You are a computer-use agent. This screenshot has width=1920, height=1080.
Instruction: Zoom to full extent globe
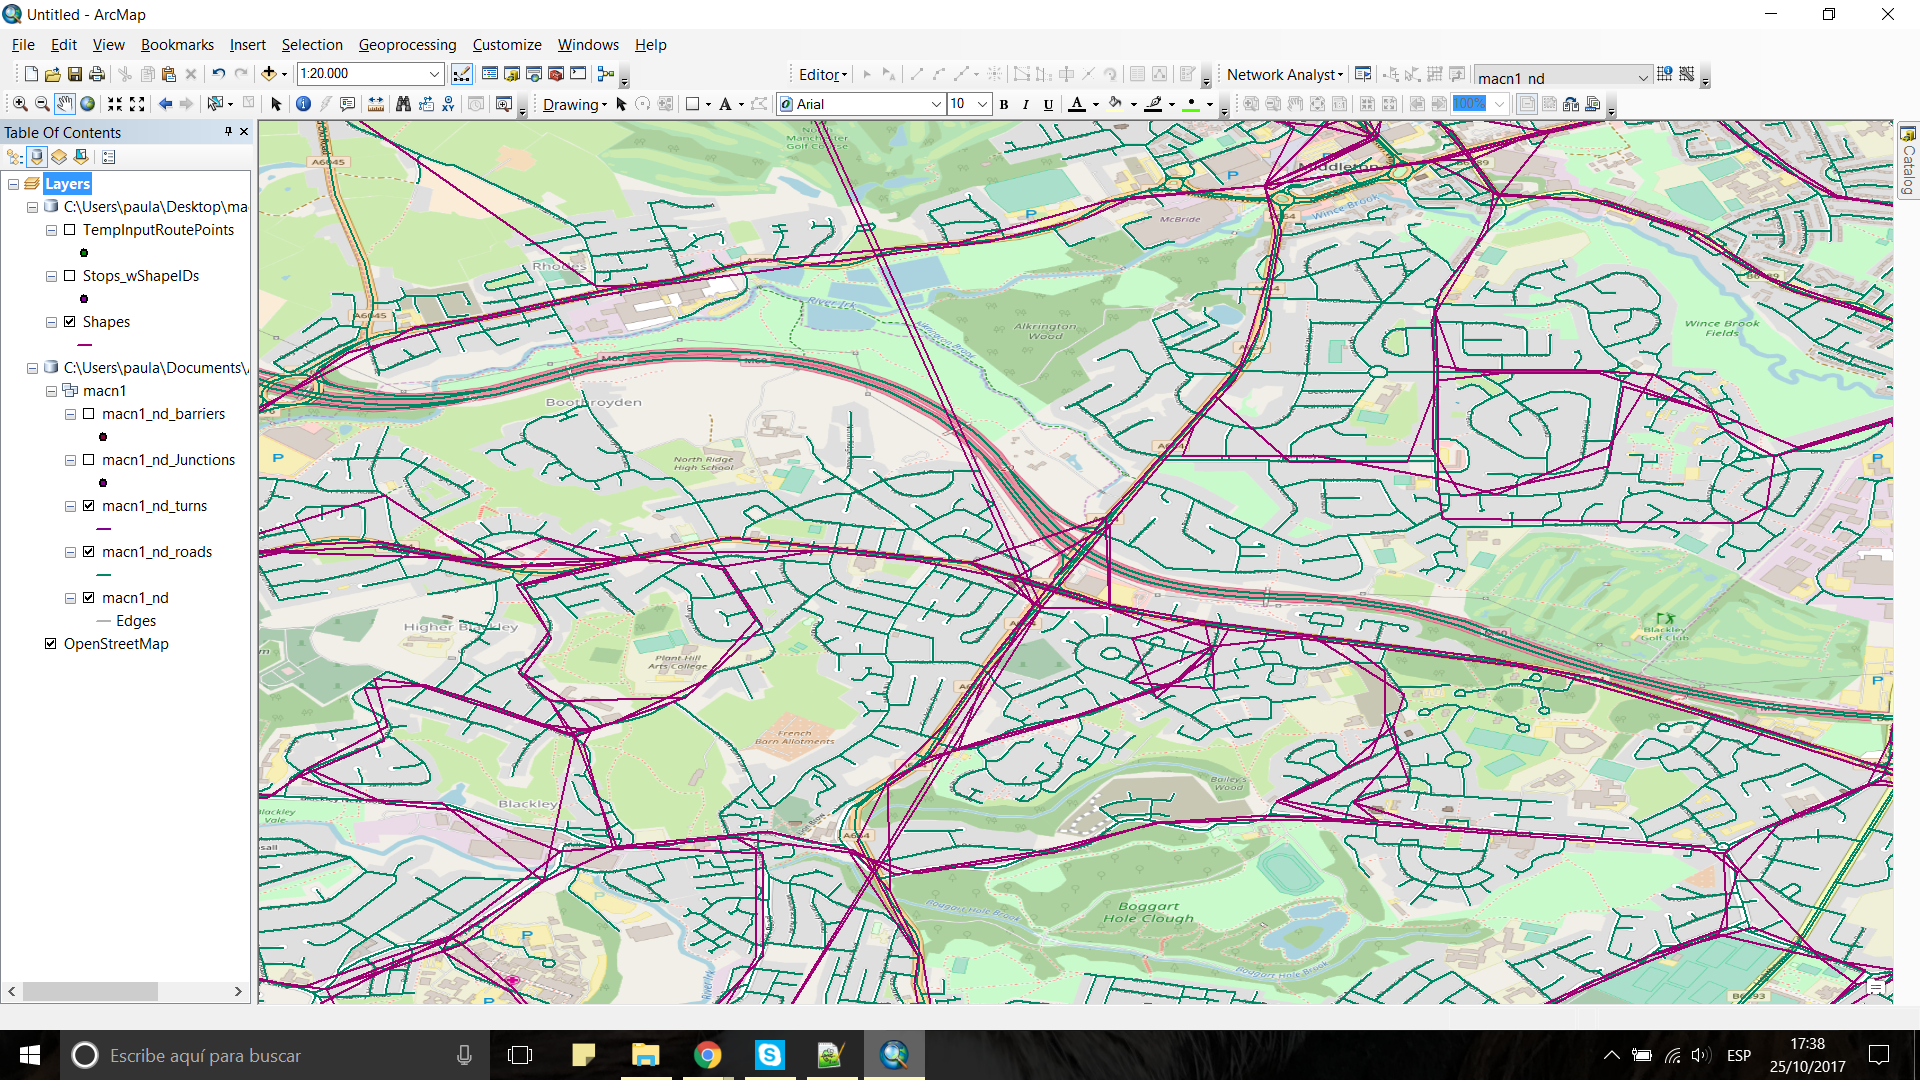coord(88,104)
